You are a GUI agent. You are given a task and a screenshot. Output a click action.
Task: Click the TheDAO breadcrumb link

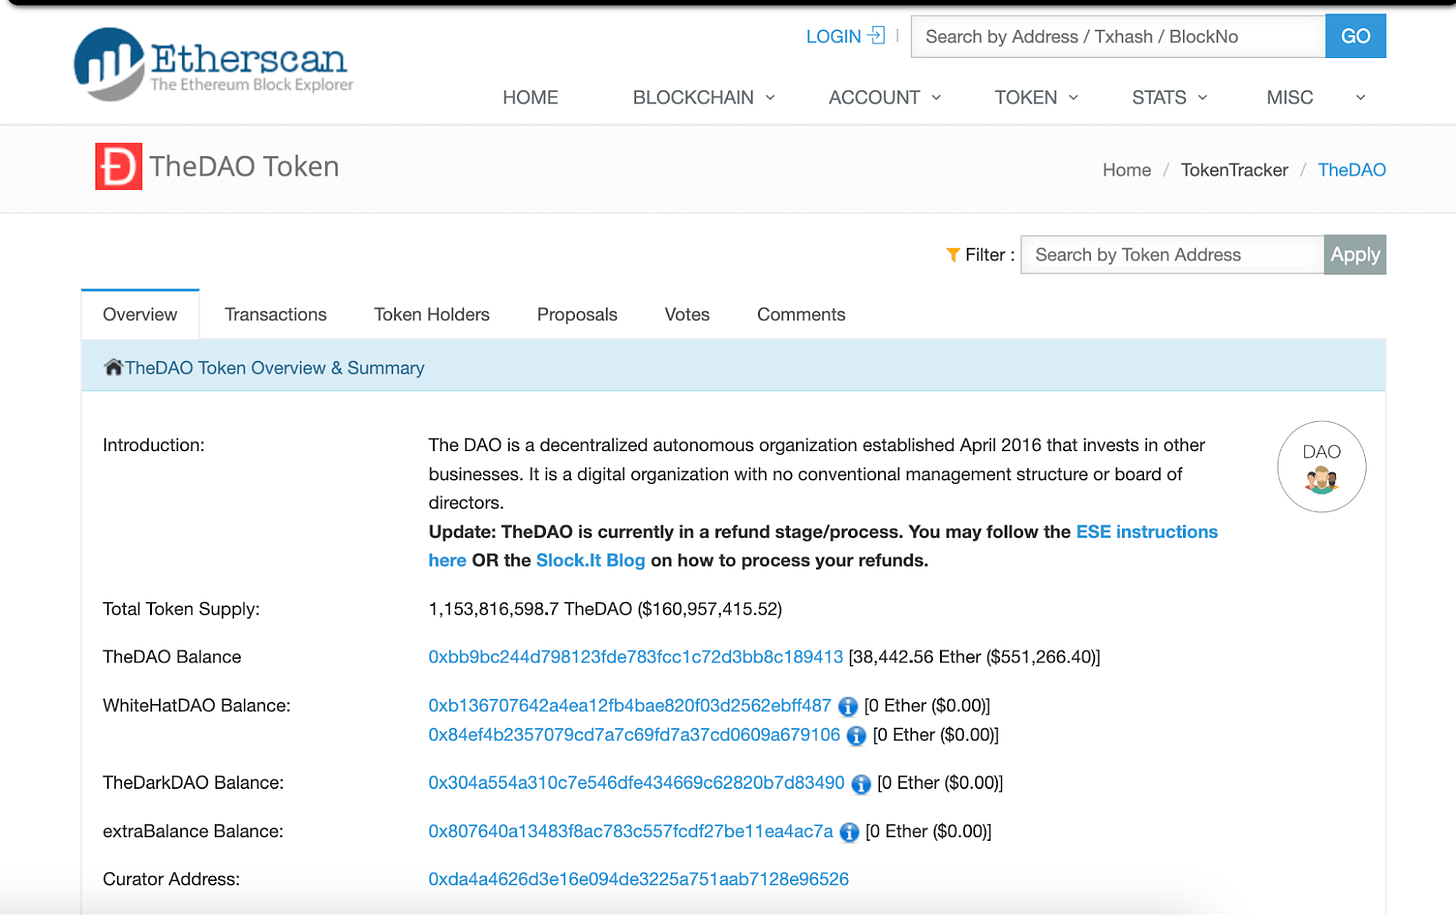coord(1351,170)
